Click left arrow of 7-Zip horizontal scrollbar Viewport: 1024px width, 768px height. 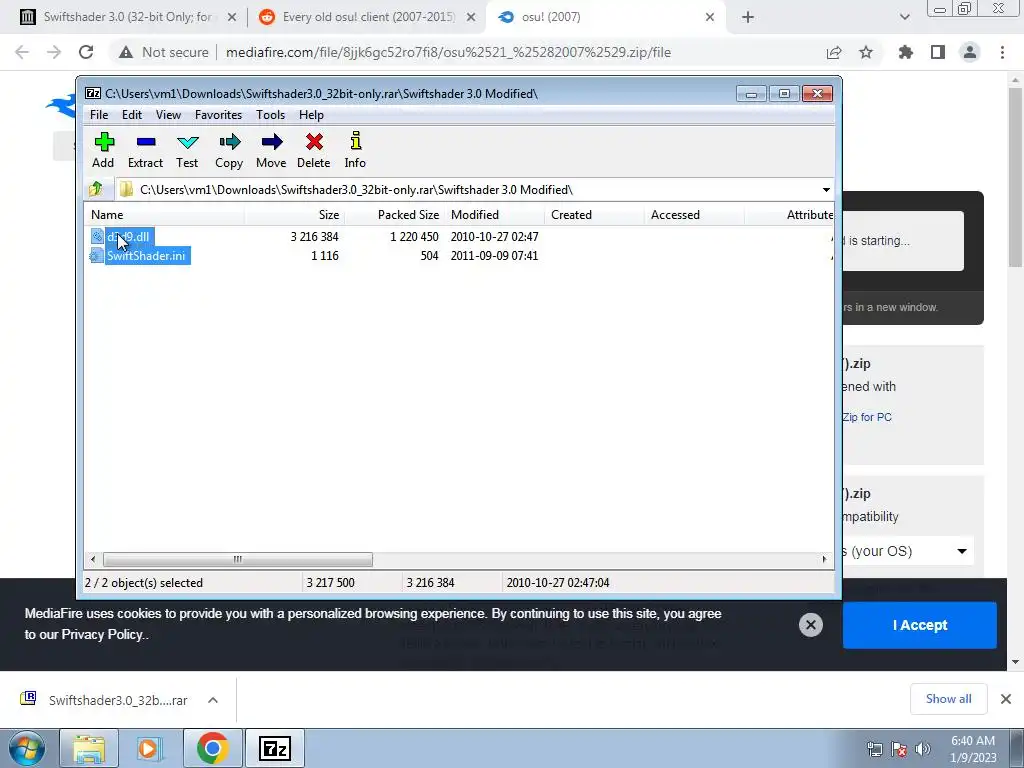[x=93, y=559]
